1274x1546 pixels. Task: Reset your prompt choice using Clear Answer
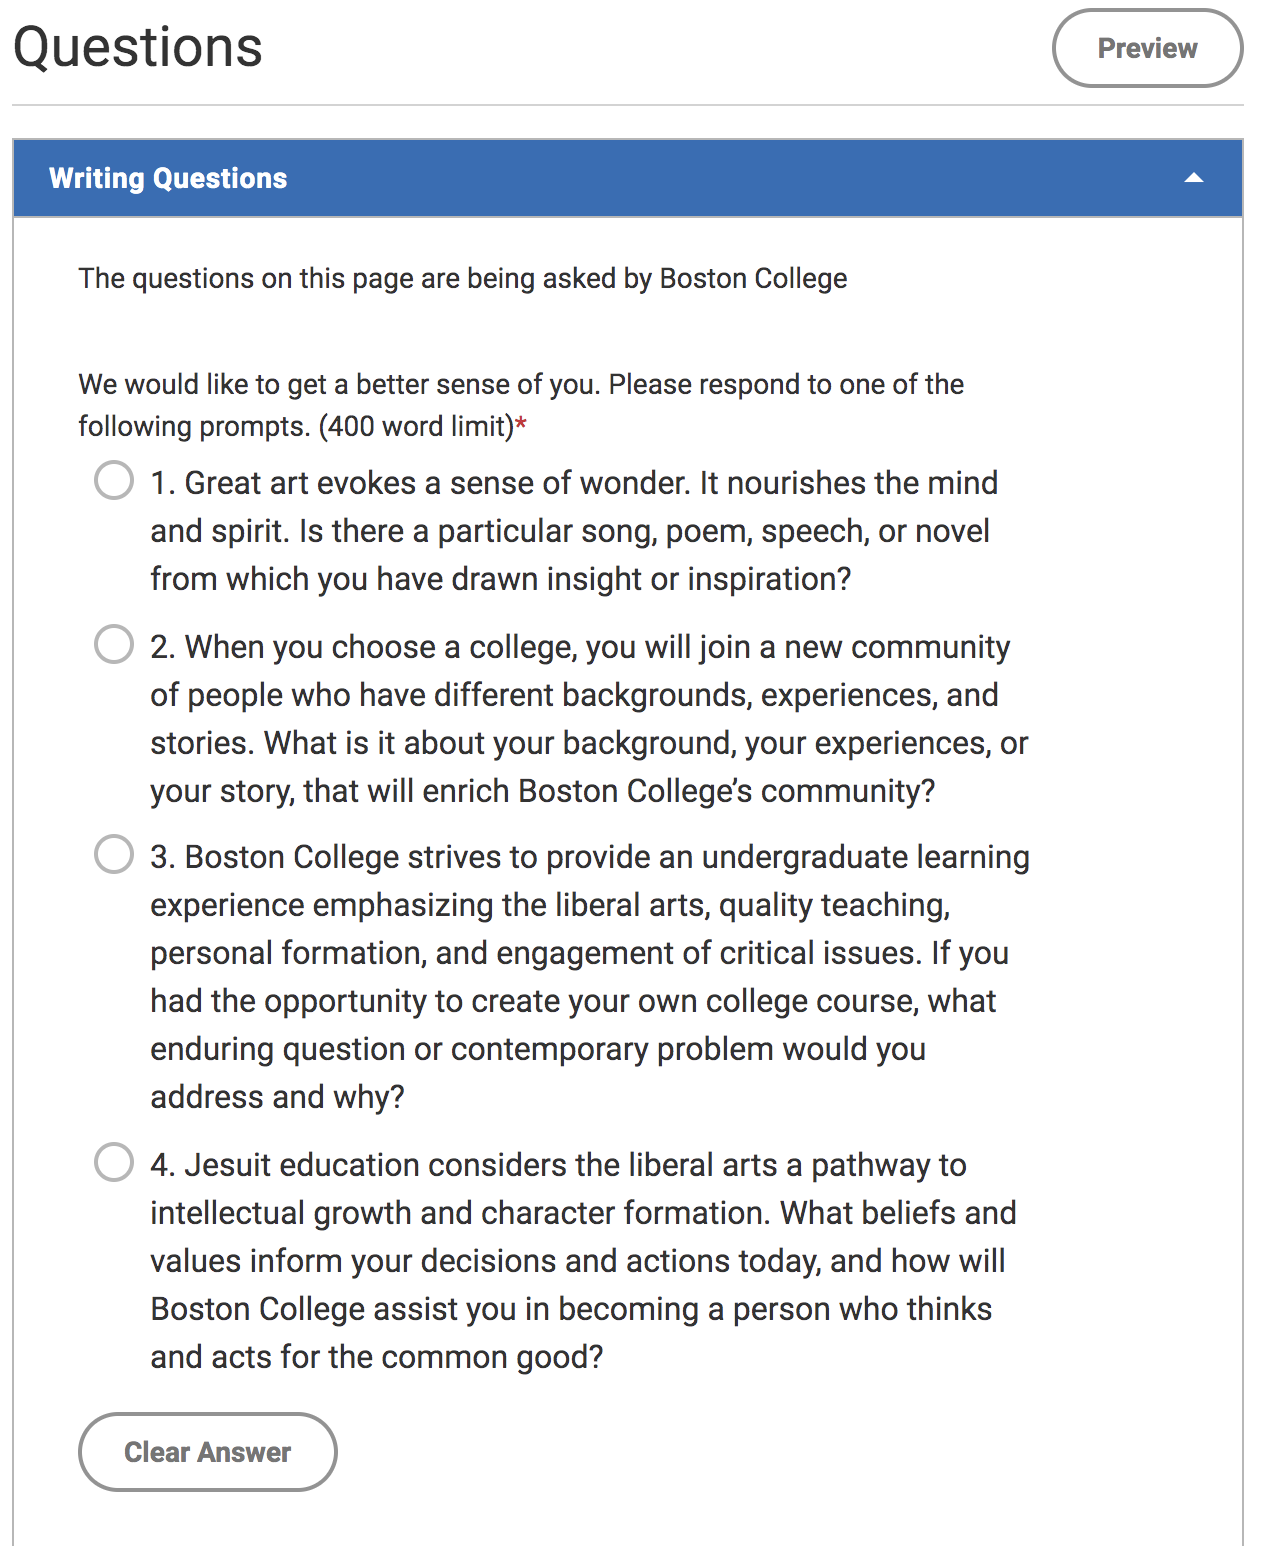[x=206, y=1452]
